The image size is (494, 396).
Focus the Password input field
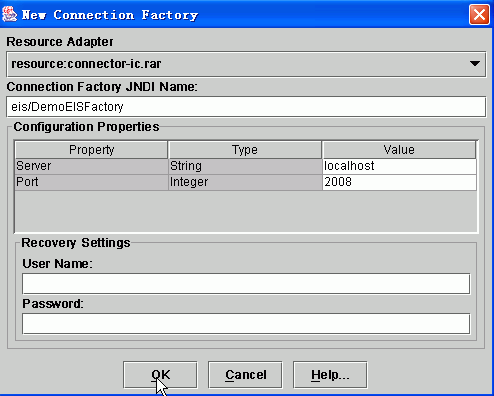point(246,324)
